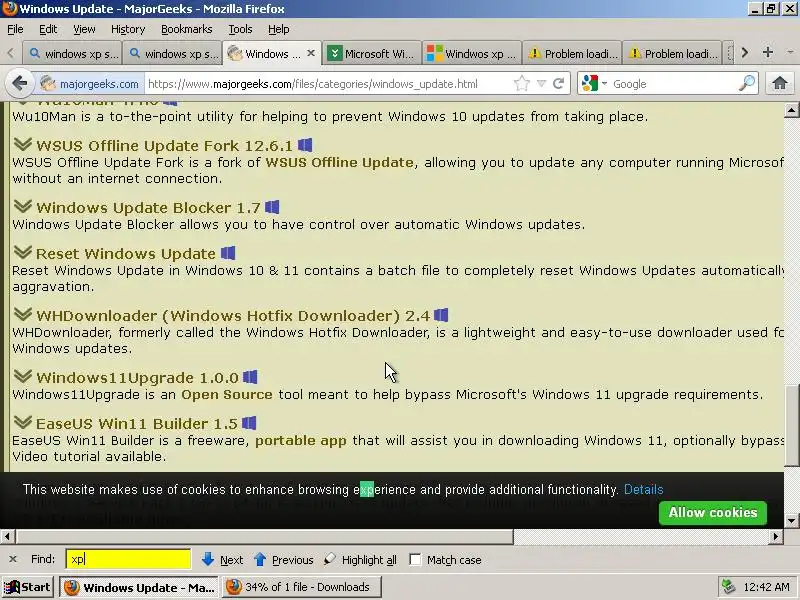The width and height of the screenshot is (800, 600).
Task: Click Windows icon beside WSUS Offline Update Fork
Action: [305, 145]
